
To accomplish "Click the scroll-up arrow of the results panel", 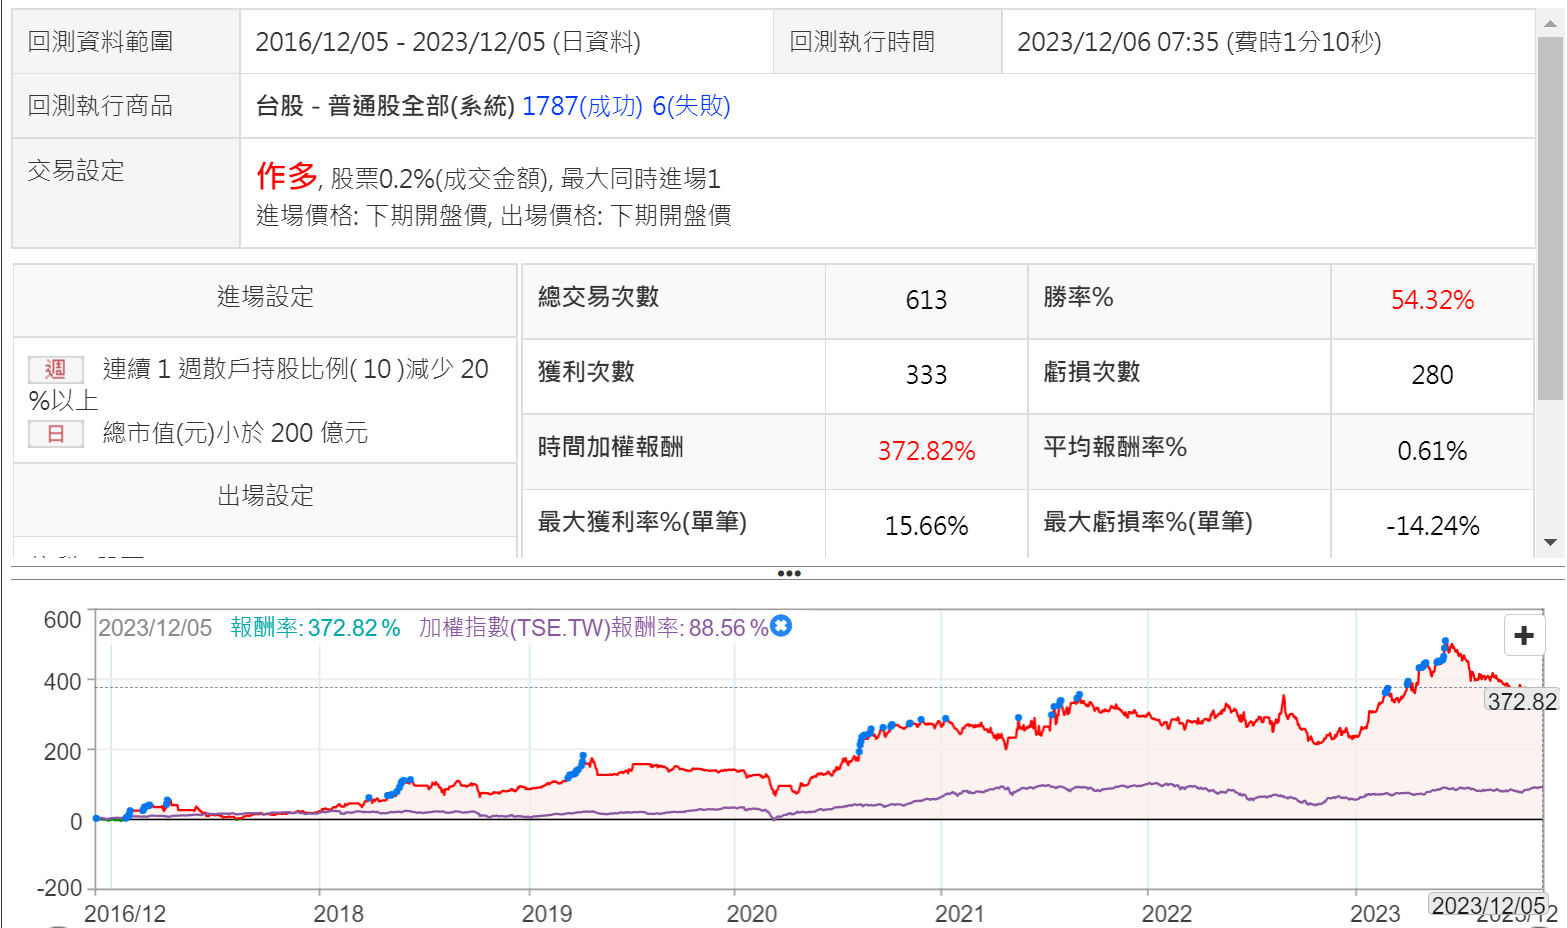I will tap(1550, 23).
